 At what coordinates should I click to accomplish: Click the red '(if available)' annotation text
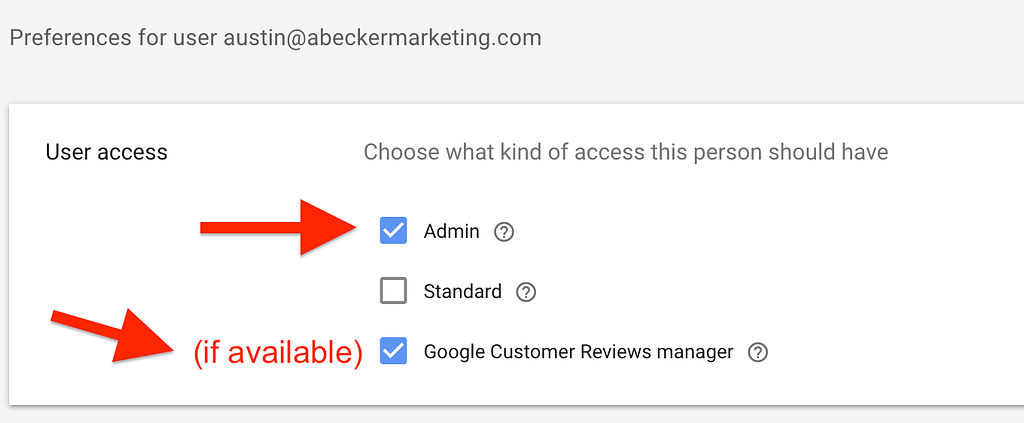click(x=278, y=353)
